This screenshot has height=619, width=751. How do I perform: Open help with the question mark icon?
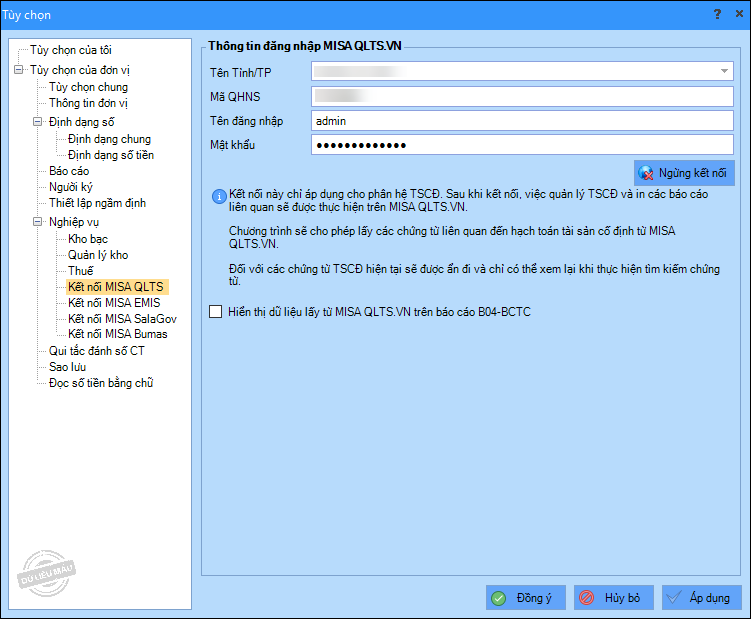pos(717,14)
